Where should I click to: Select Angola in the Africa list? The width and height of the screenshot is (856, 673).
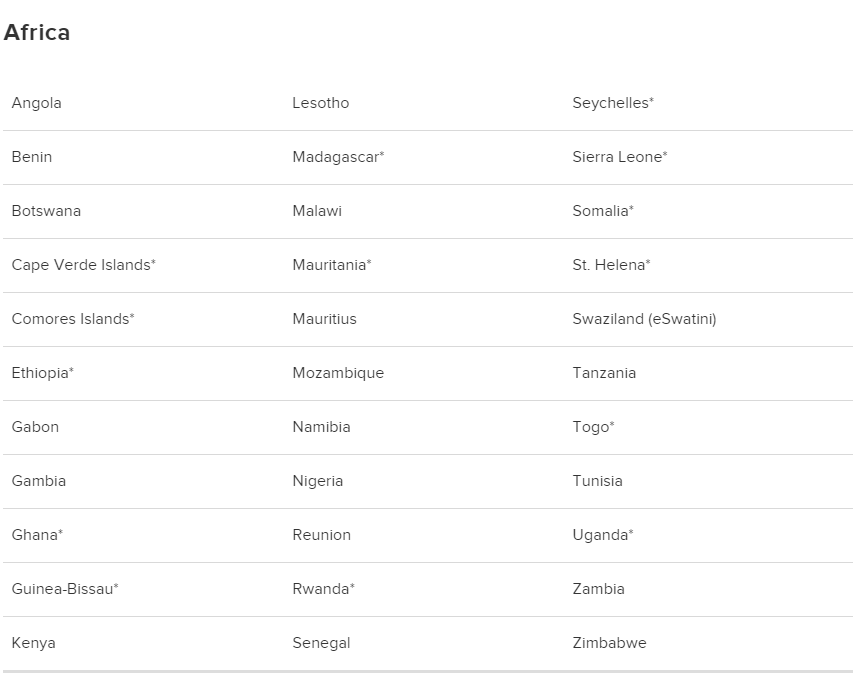point(37,103)
